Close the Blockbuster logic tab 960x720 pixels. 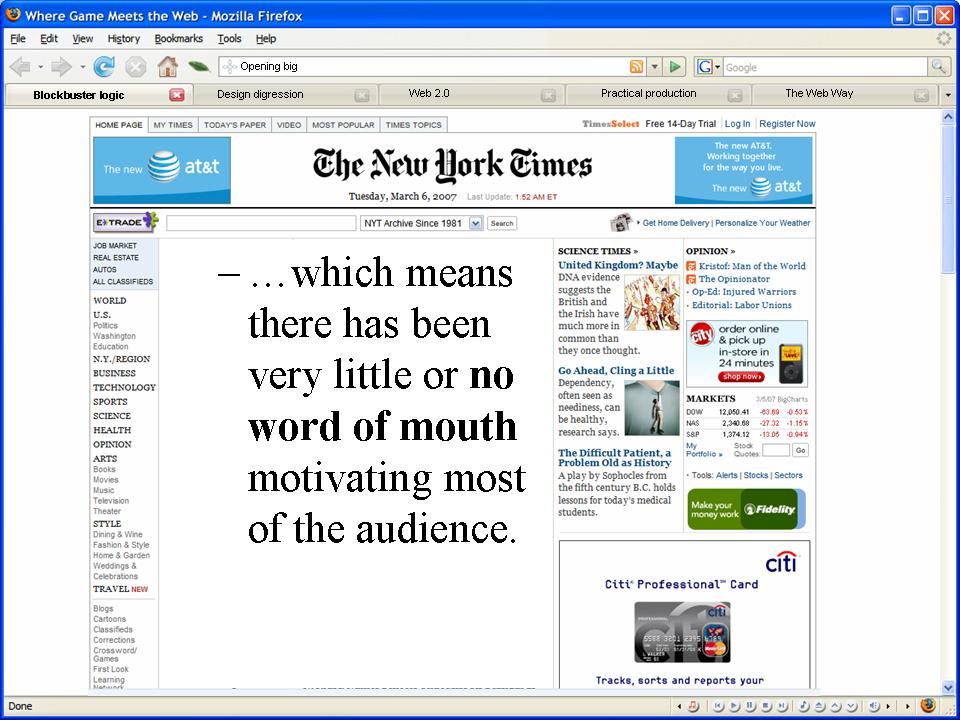(x=177, y=95)
